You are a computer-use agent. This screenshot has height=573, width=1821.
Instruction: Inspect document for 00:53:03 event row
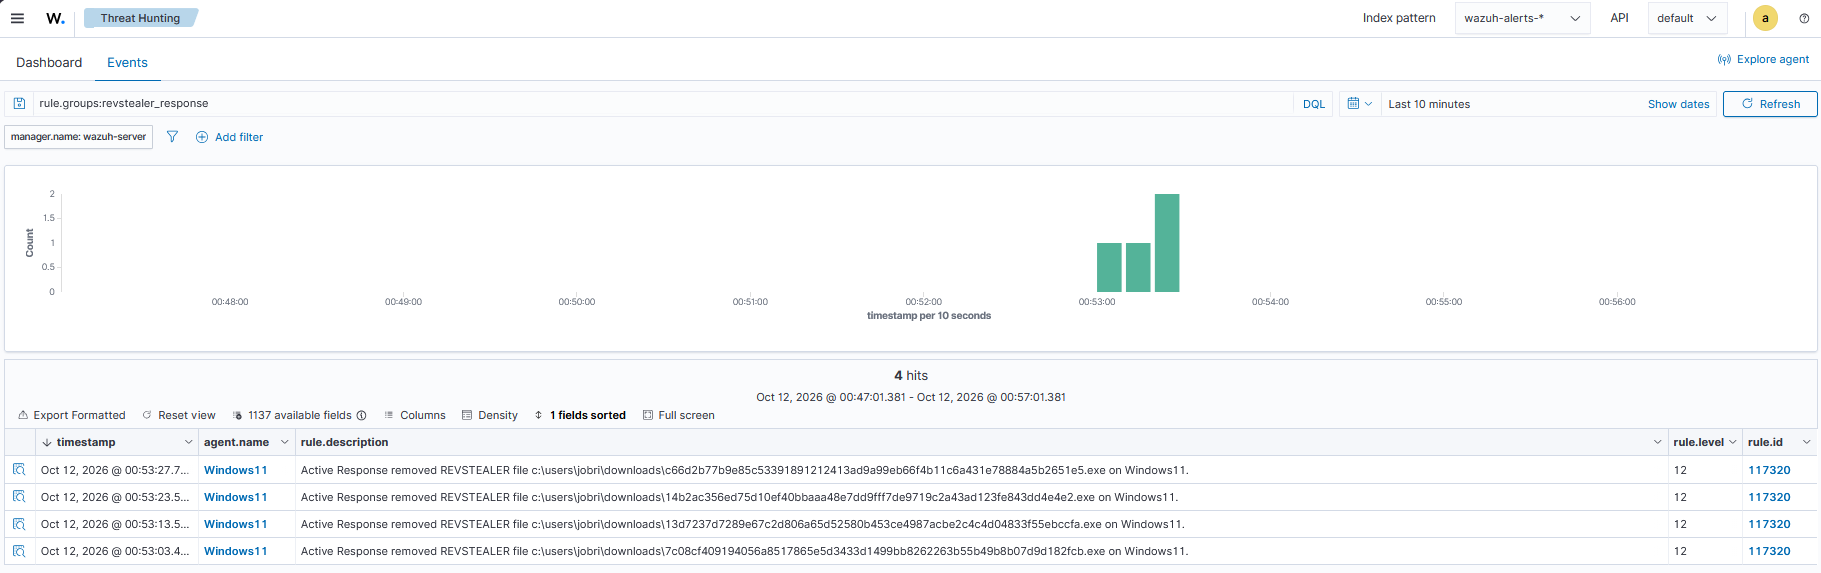(19, 551)
